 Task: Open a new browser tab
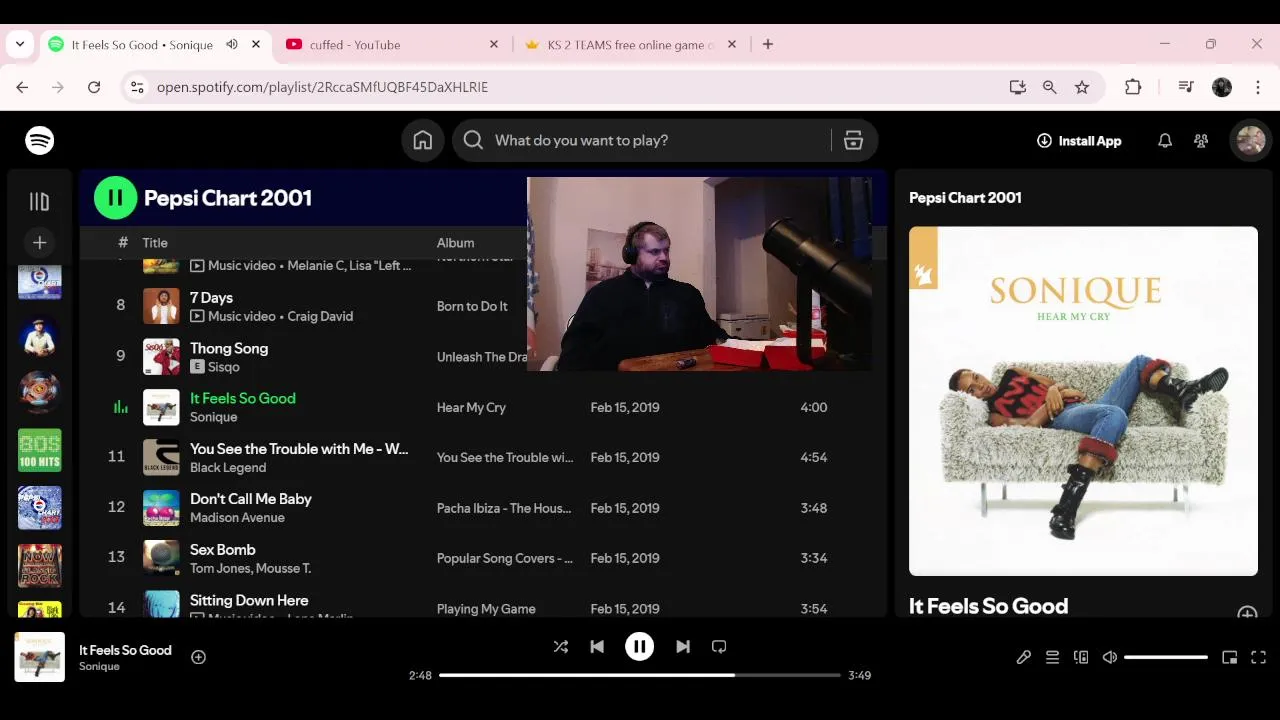[768, 45]
